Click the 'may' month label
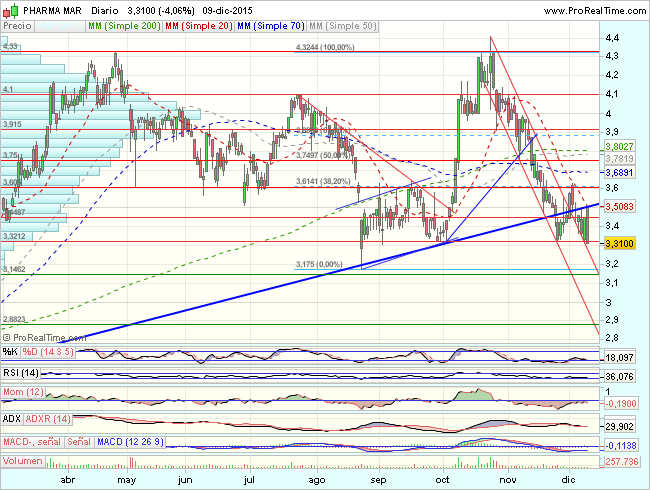650x490 pixels. point(127,480)
